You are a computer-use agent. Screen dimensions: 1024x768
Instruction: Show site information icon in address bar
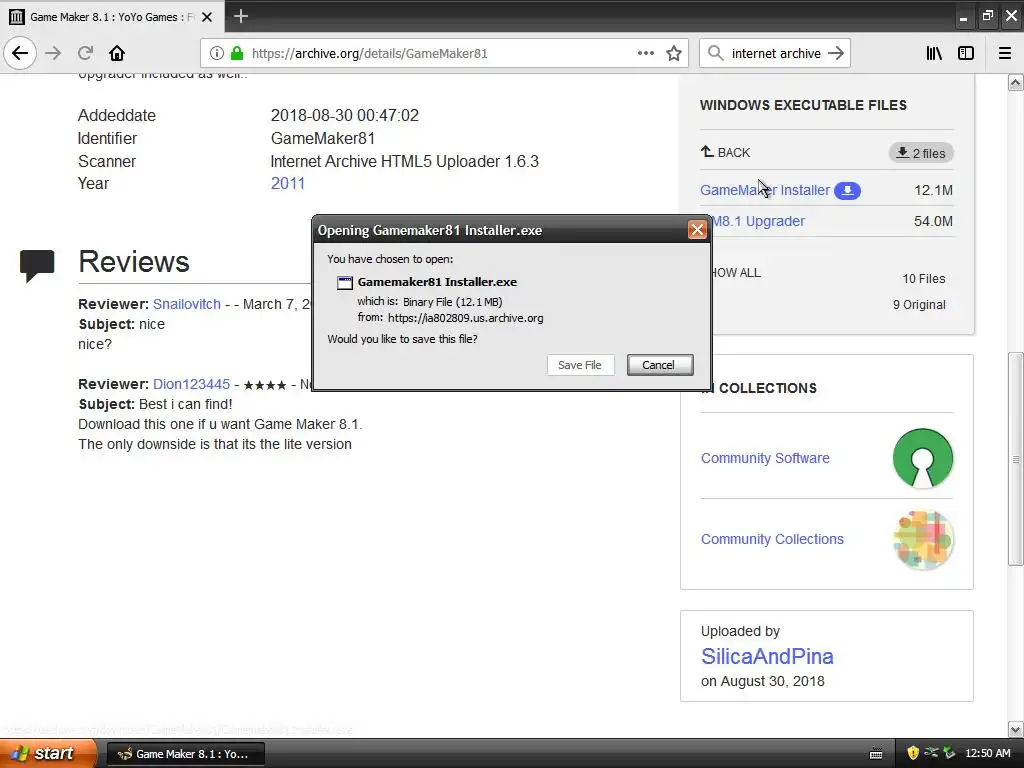(217, 54)
